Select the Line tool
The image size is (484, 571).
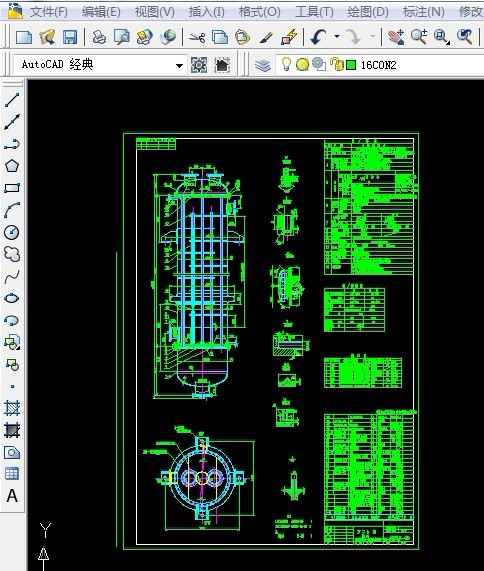12,100
